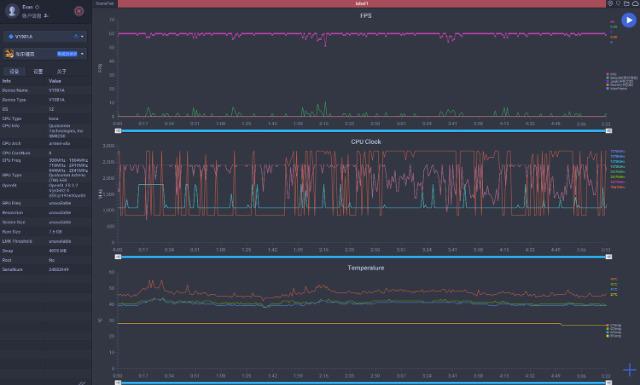Expand the V1981A device dropdown
The width and height of the screenshot is (640, 385).
tap(82, 36)
